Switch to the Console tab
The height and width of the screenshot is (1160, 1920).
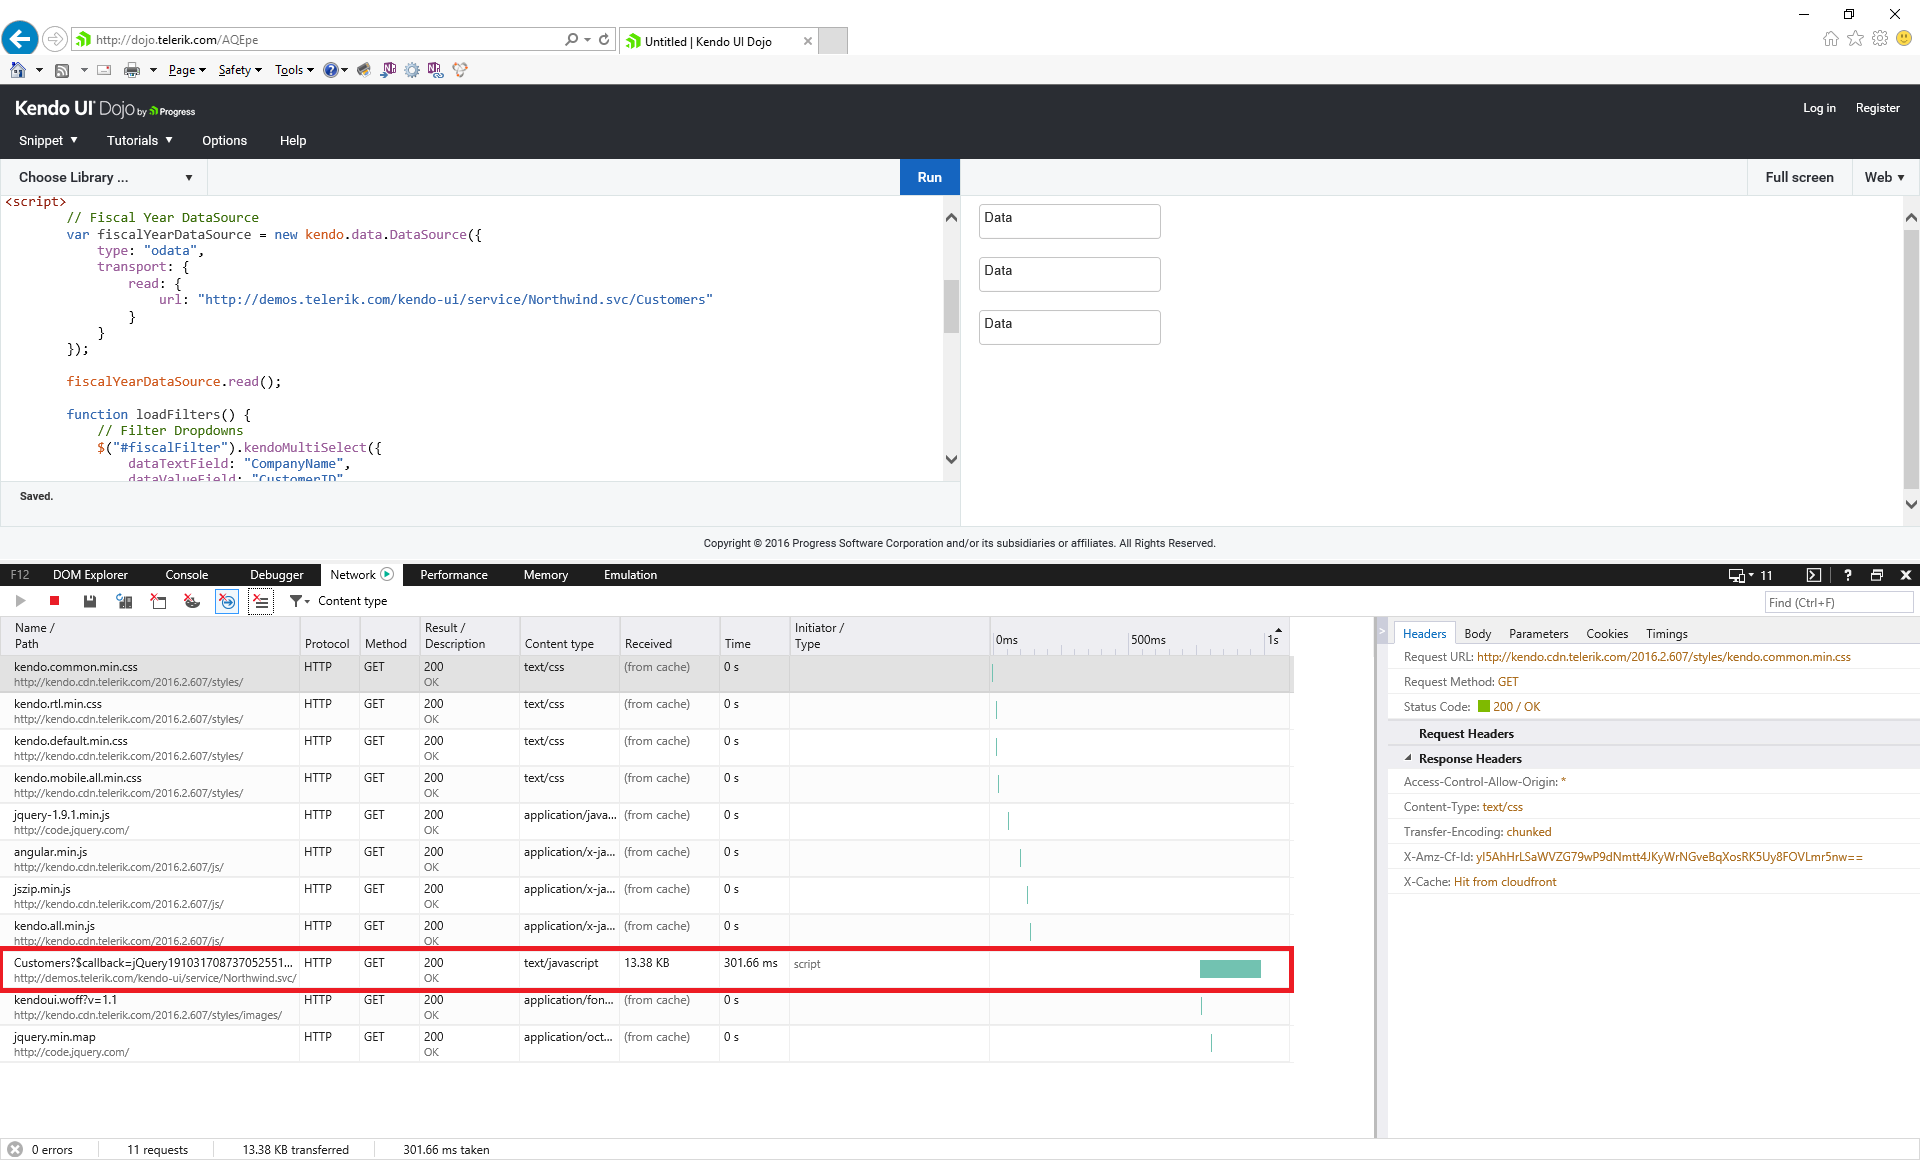(x=186, y=575)
